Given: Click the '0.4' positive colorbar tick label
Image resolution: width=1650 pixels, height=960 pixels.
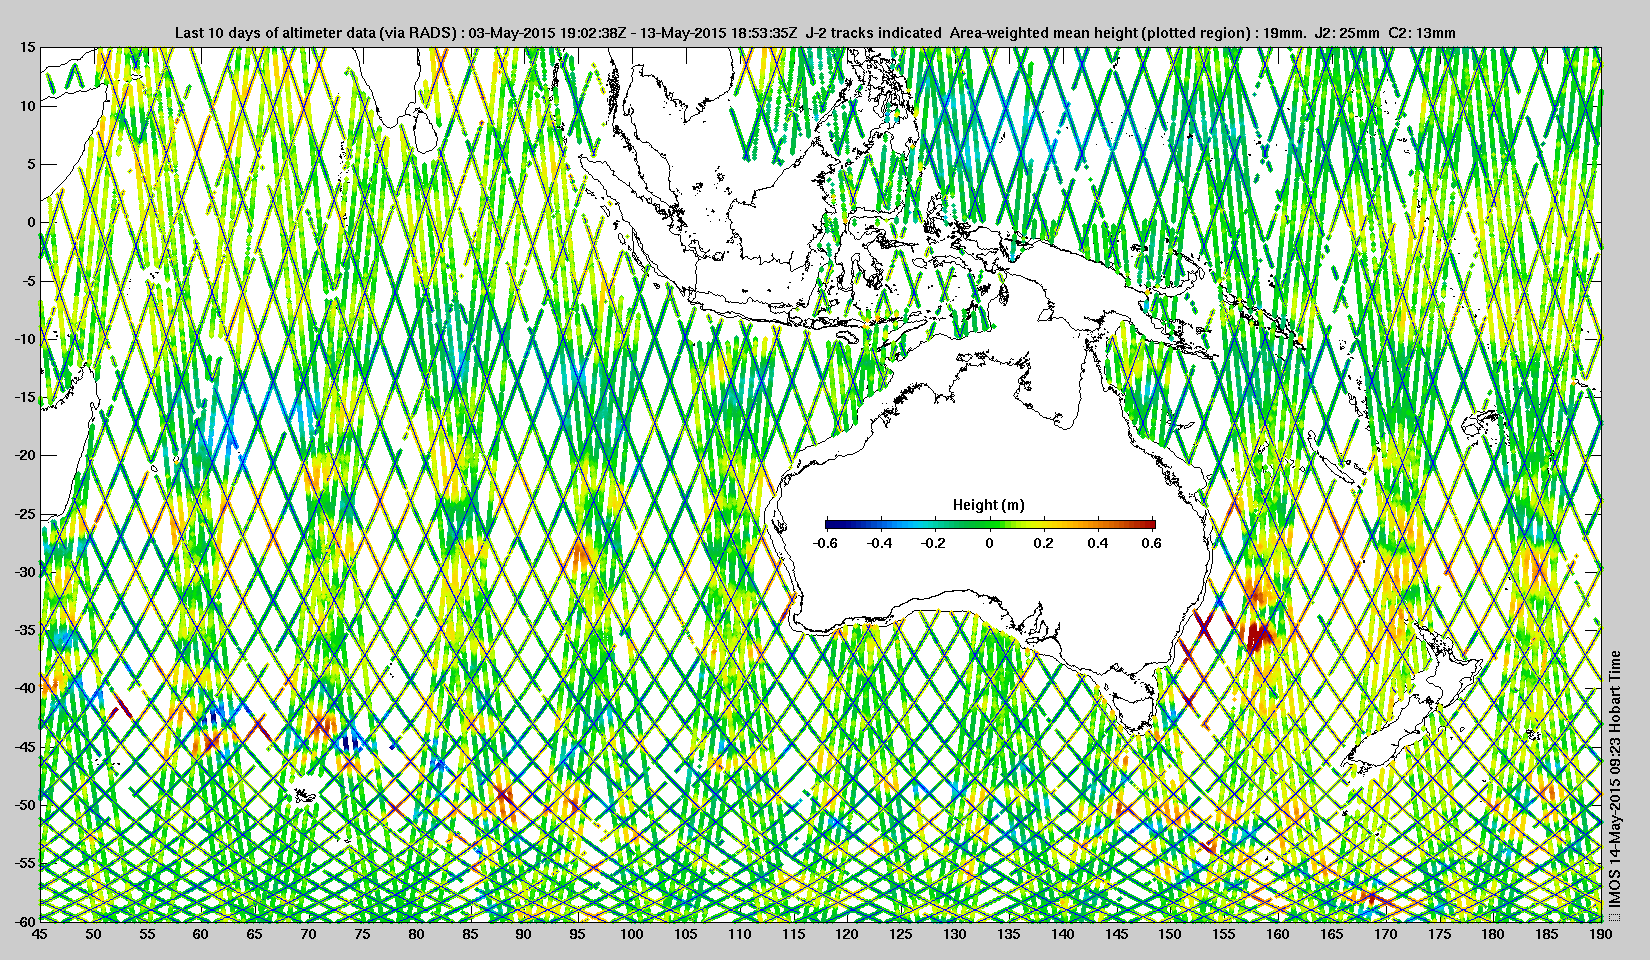Looking at the screenshot, I should [1098, 543].
